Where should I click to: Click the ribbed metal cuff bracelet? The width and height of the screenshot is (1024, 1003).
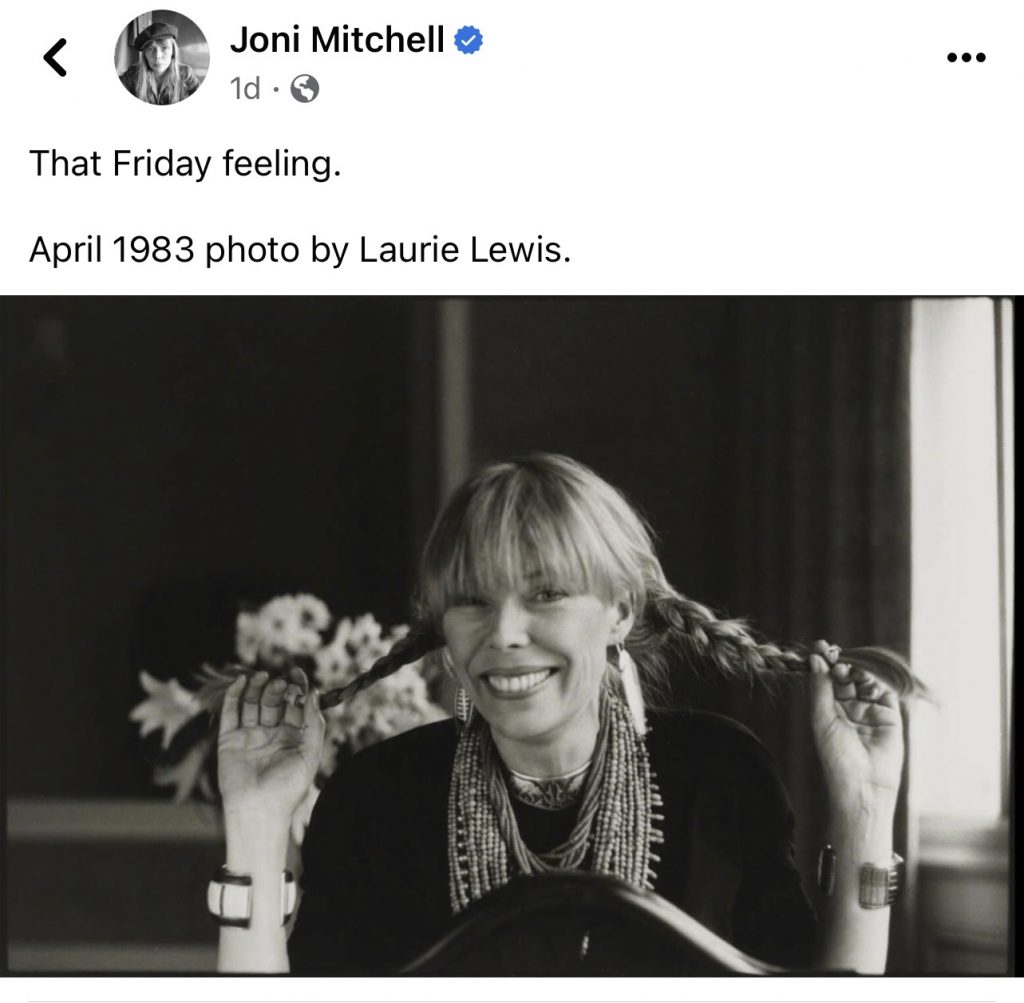pos(878,881)
